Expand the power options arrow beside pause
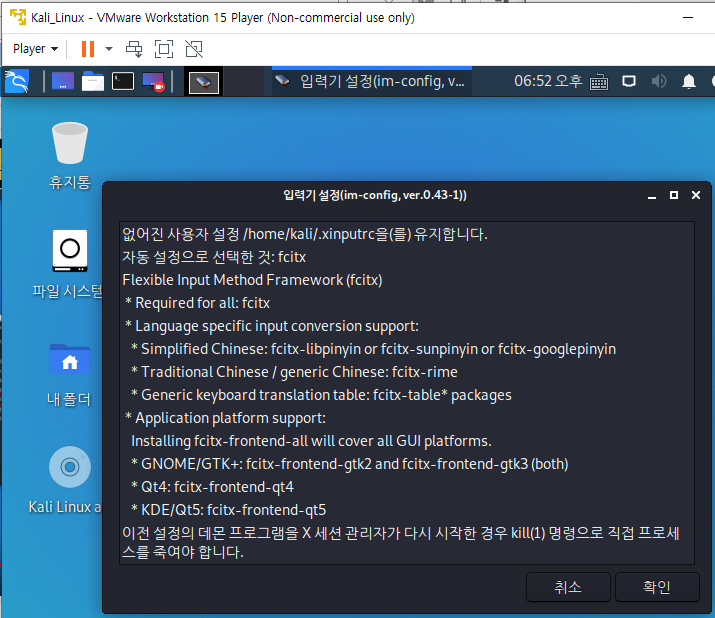Viewport: 715px width, 618px height. coord(109,49)
